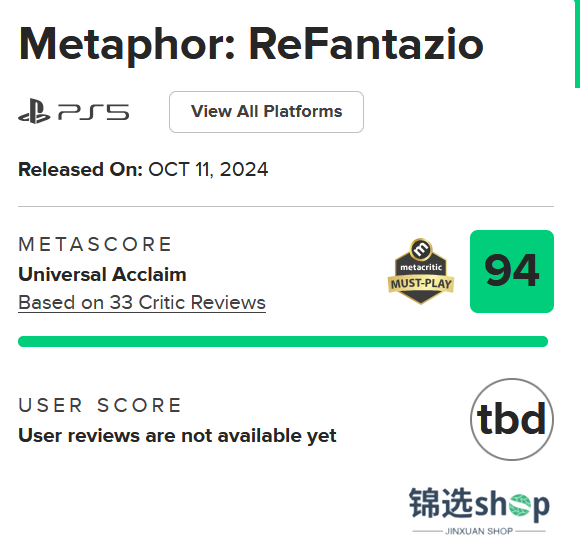This screenshot has width=580, height=536.
Task: Open View All Platforms button
Action: click(x=266, y=112)
